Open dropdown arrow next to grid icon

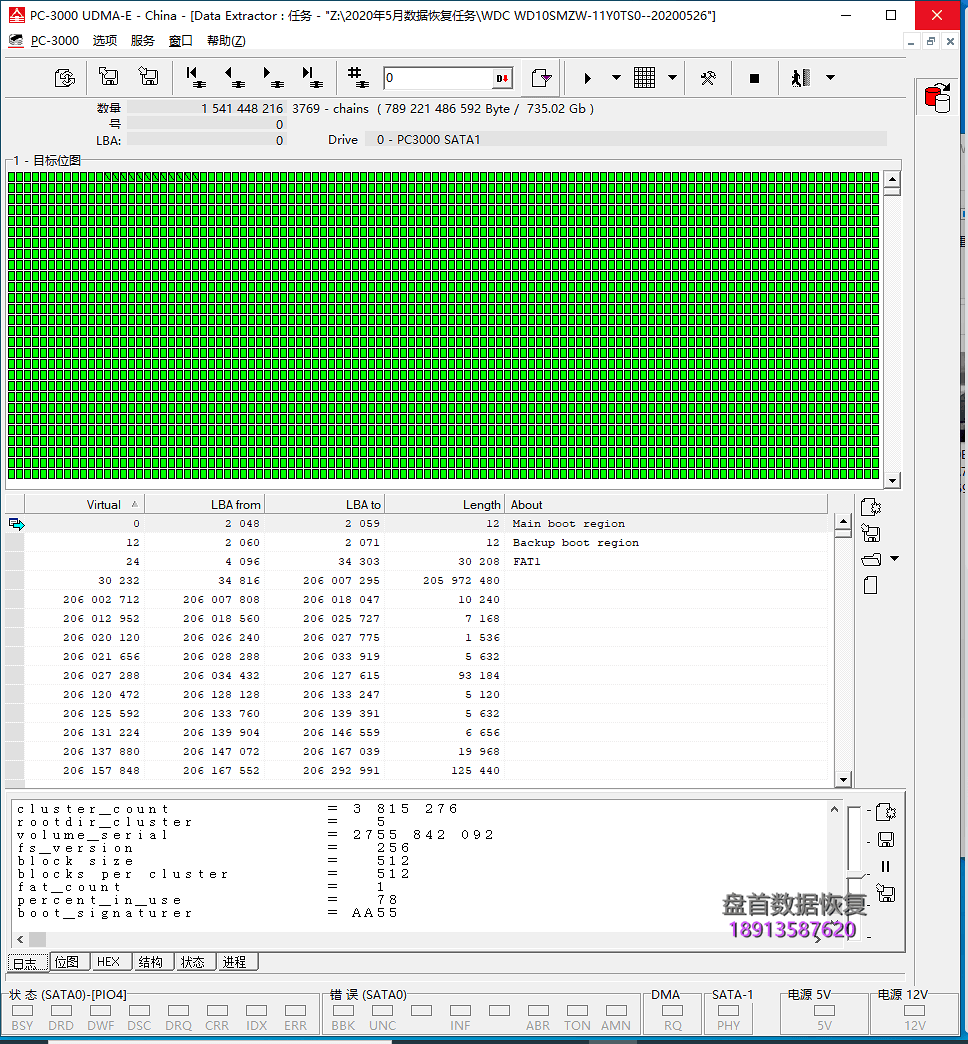tap(672, 78)
